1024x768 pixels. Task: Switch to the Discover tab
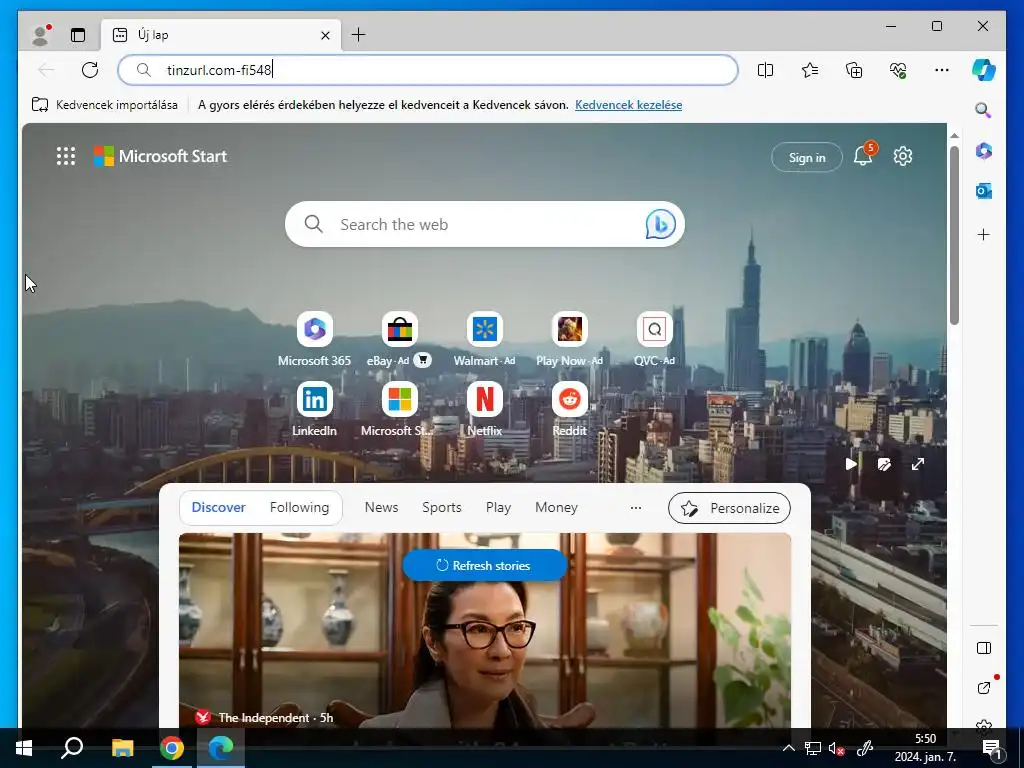coord(218,507)
